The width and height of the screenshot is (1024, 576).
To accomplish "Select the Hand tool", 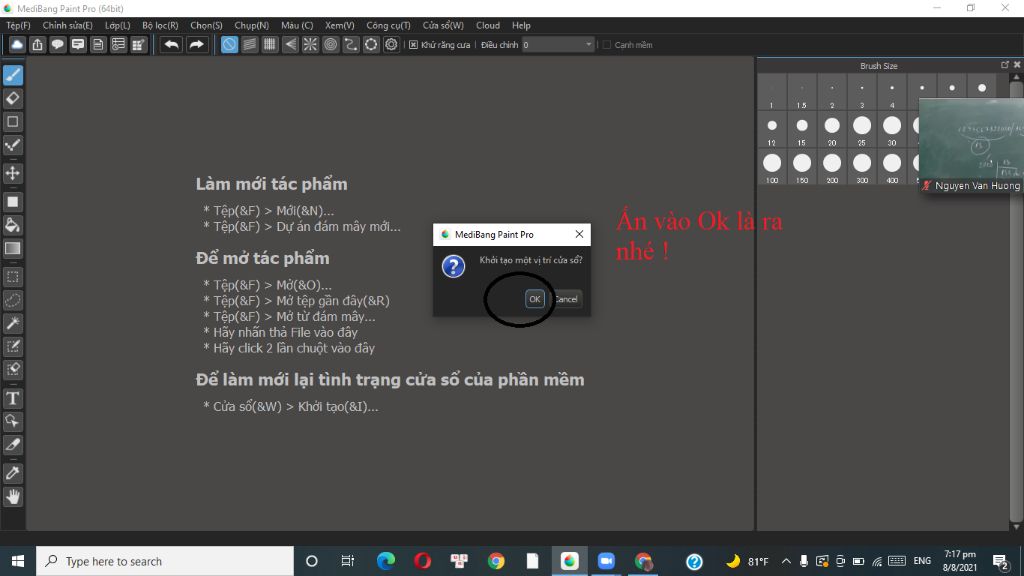I will coord(12,497).
